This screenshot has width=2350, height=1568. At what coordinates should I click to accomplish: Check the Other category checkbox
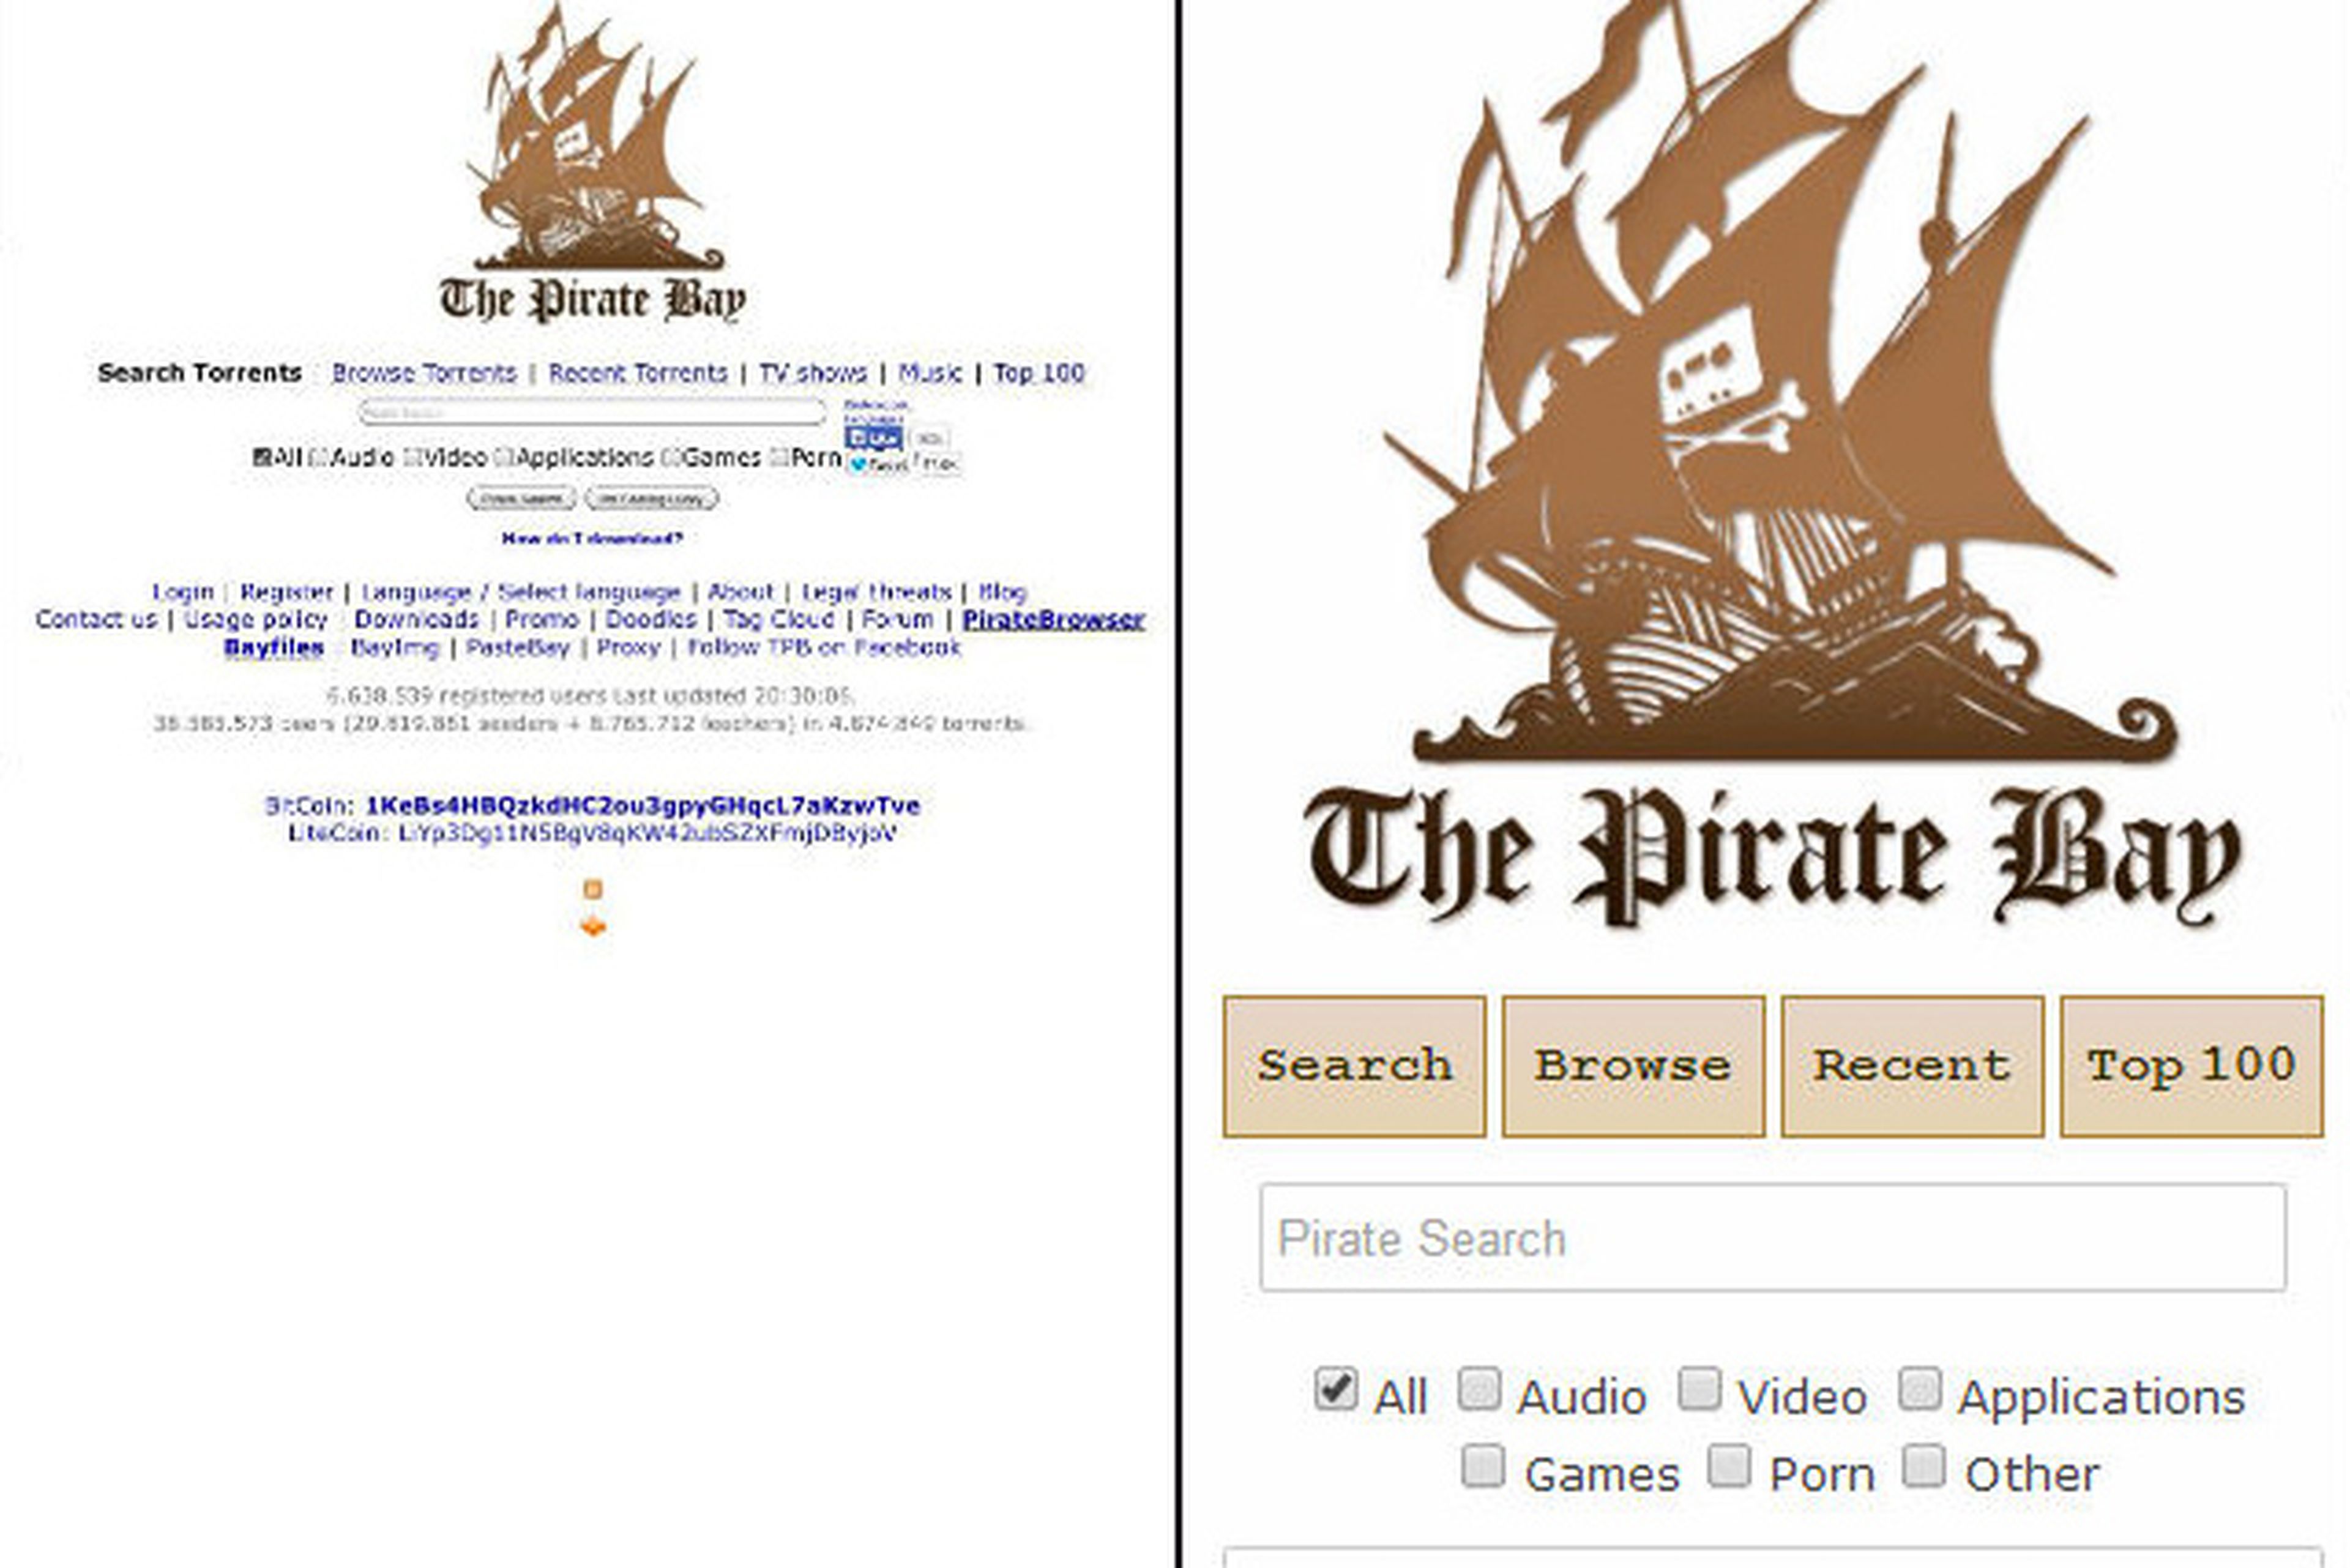click(1923, 1466)
